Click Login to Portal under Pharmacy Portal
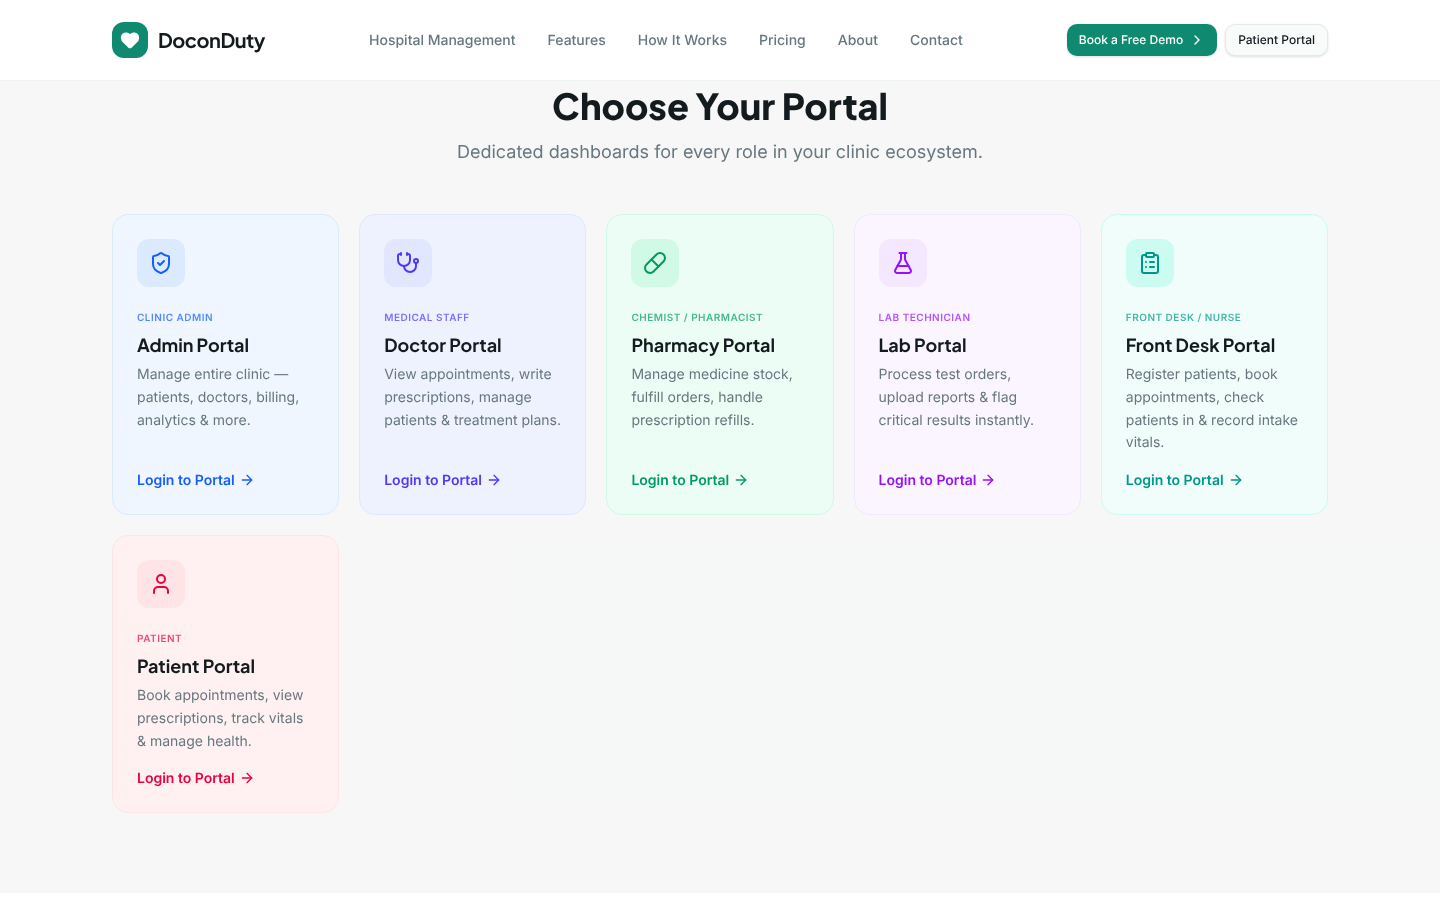The width and height of the screenshot is (1440, 900). [x=689, y=480]
